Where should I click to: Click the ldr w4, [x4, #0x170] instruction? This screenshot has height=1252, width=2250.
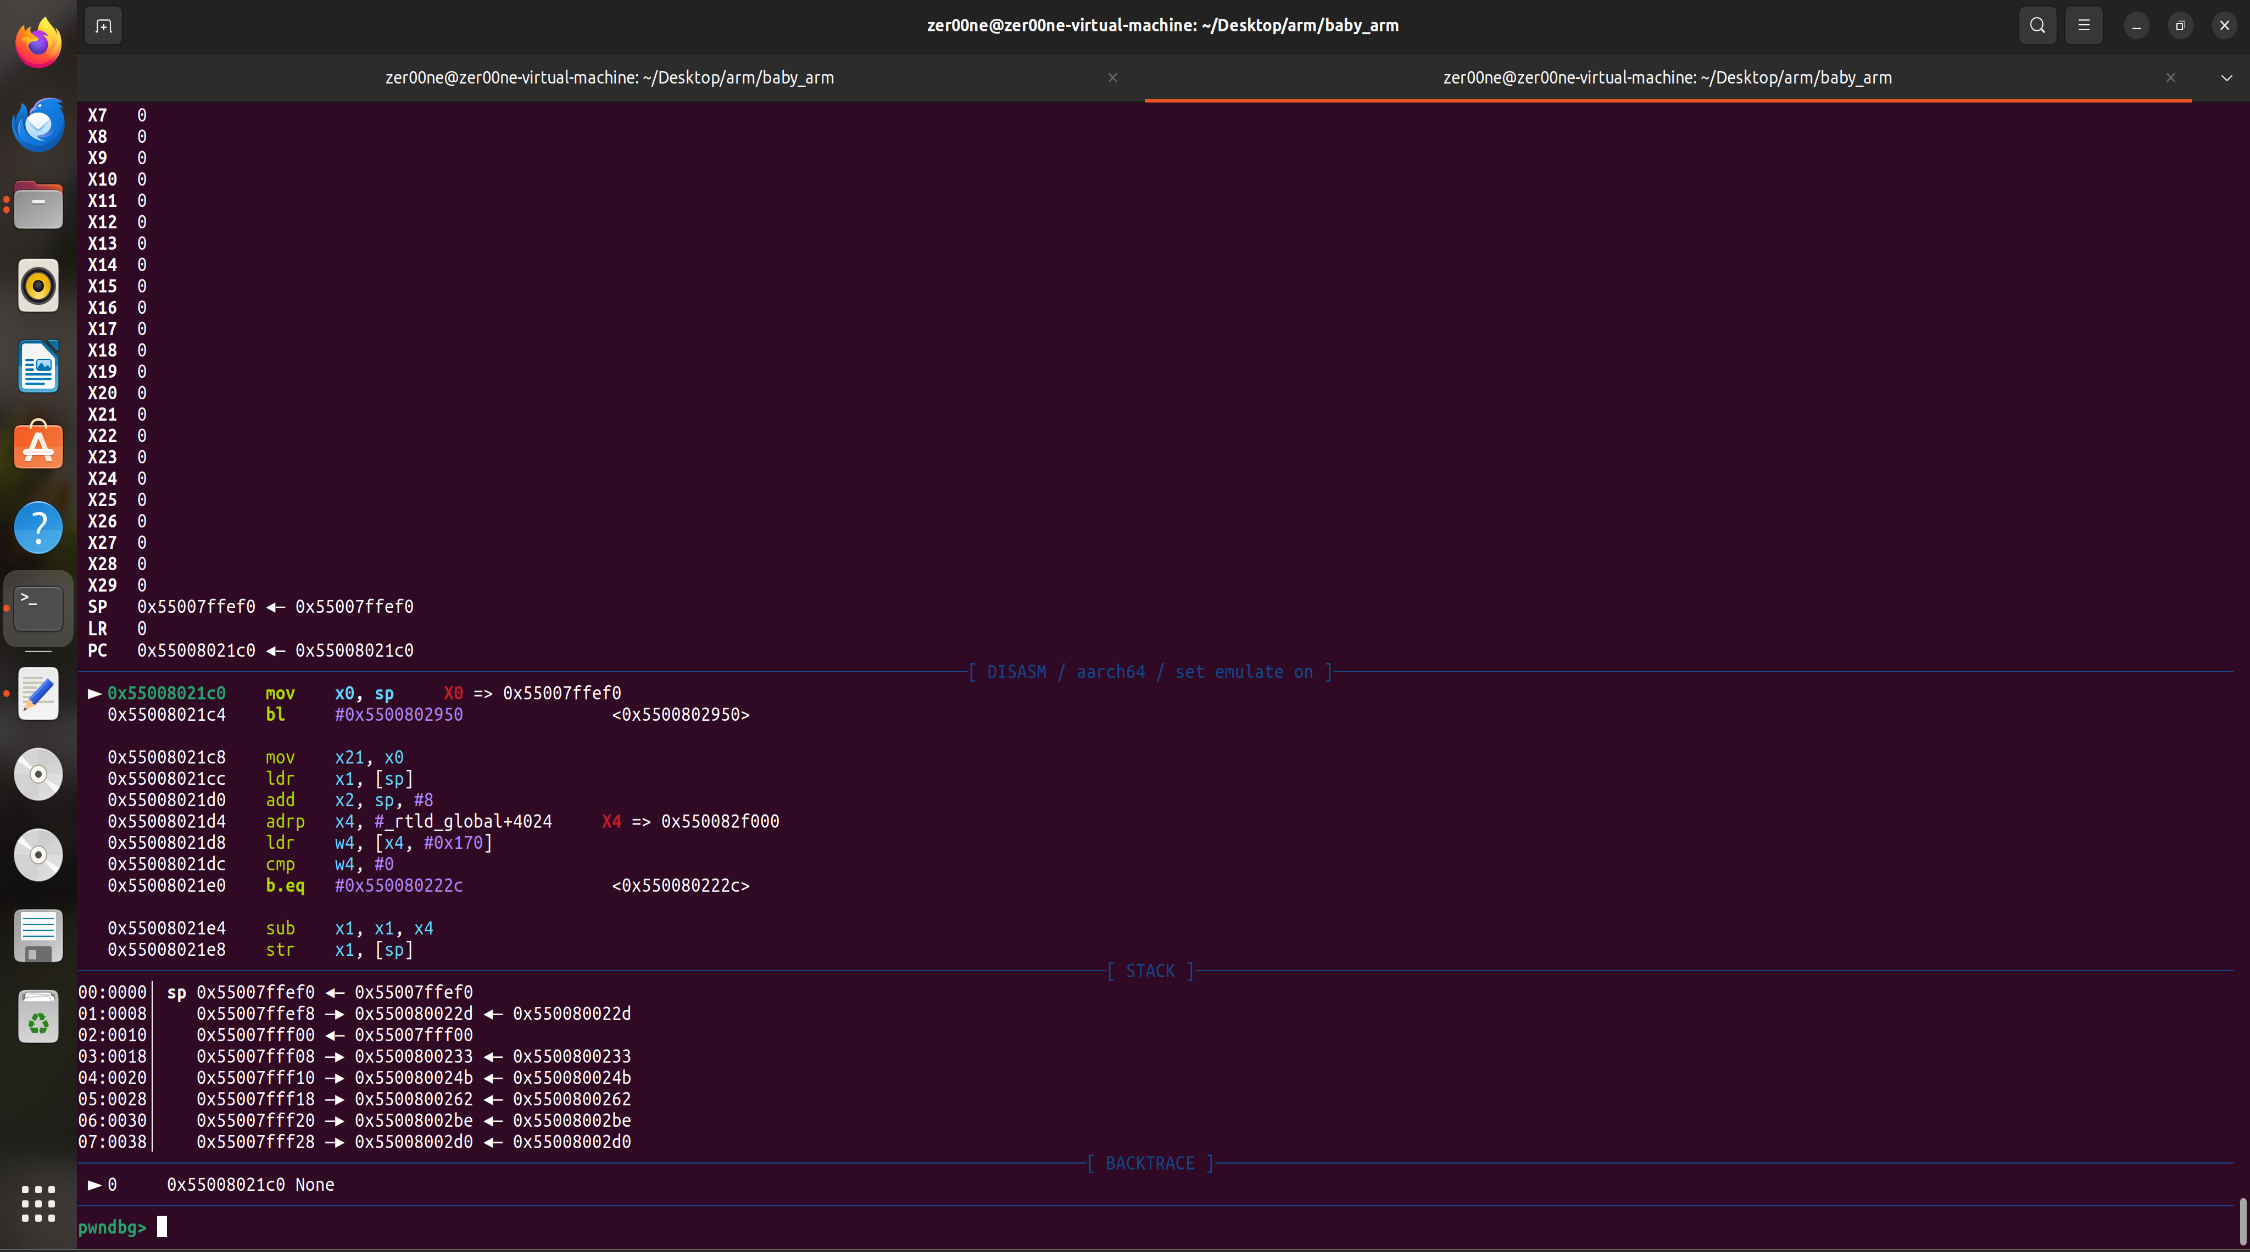[x=379, y=843]
